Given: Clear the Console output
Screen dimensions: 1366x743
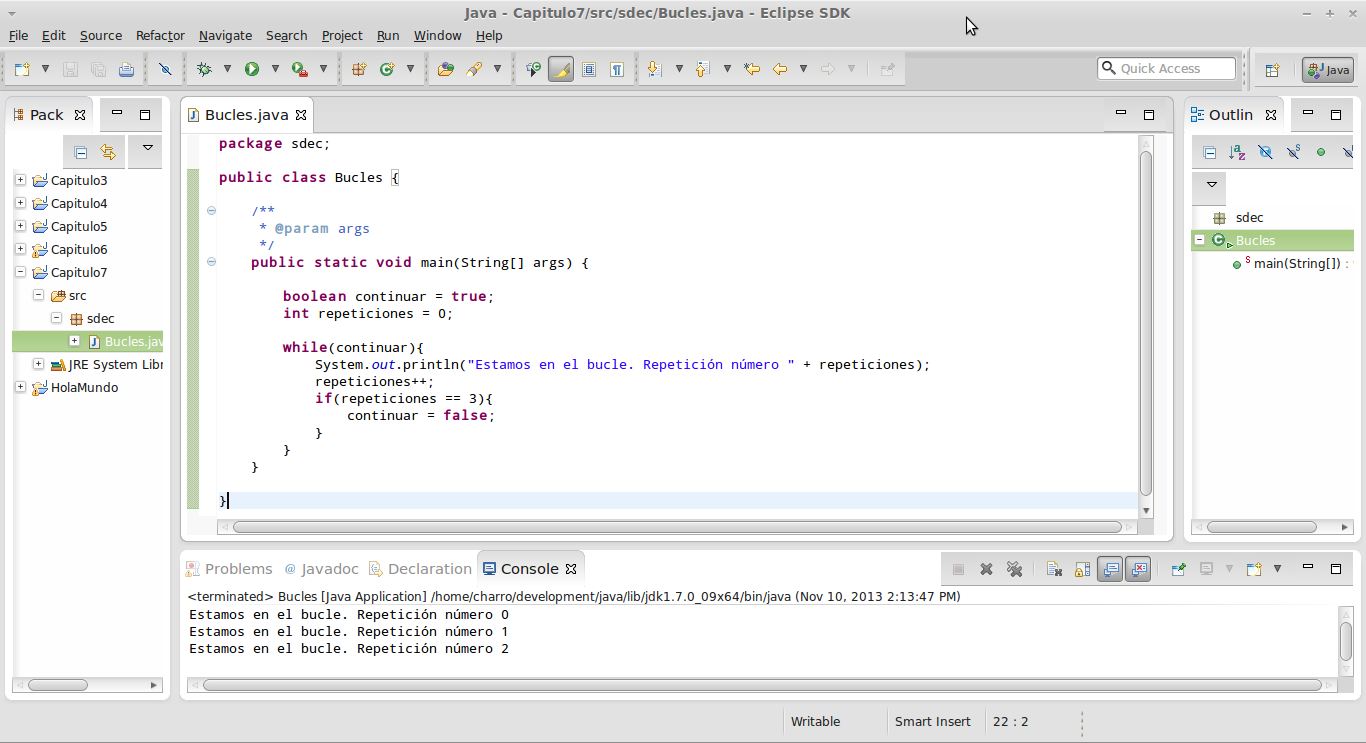Looking at the screenshot, I should [1053, 568].
